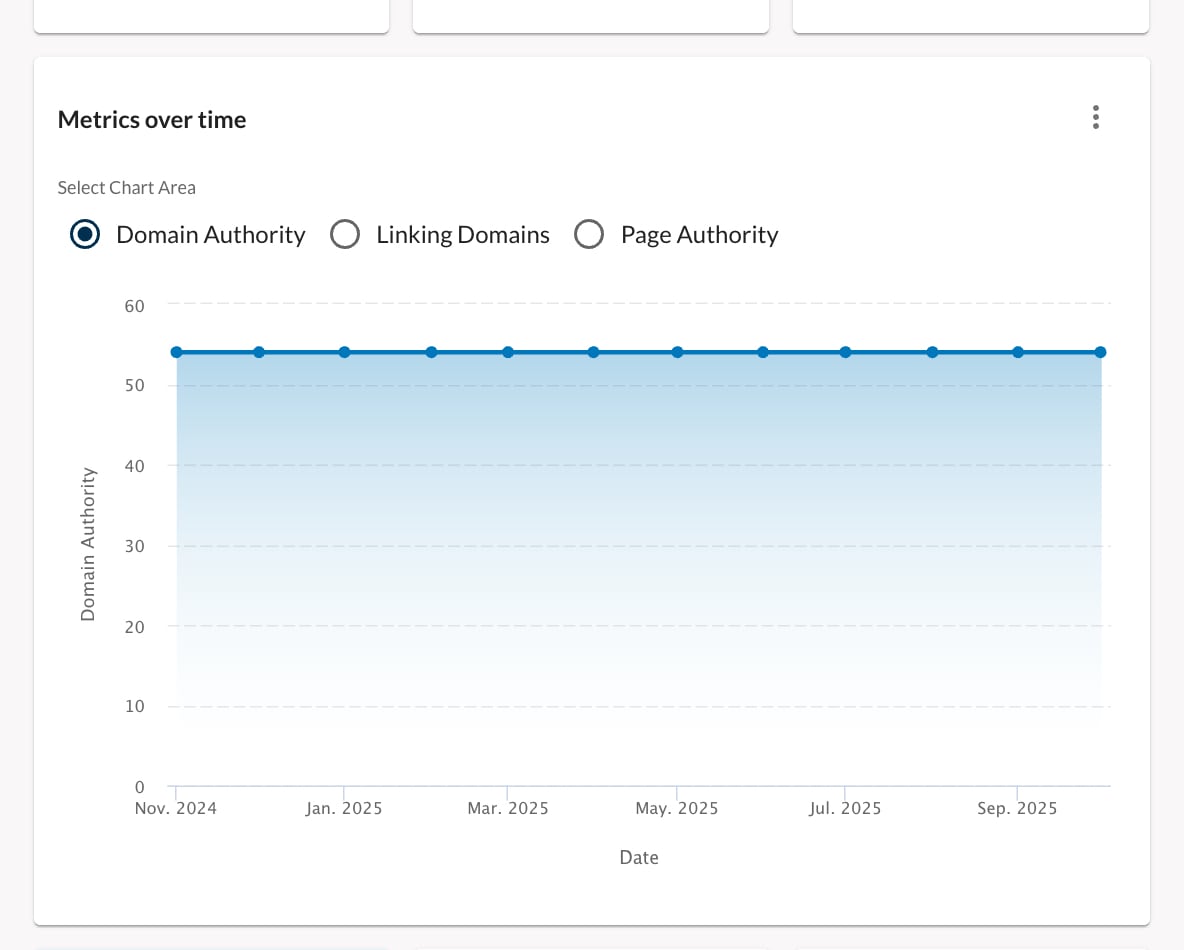This screenshot has width=1184, height=950.
Task: Click the Page Authority label text
Action: 699,235
